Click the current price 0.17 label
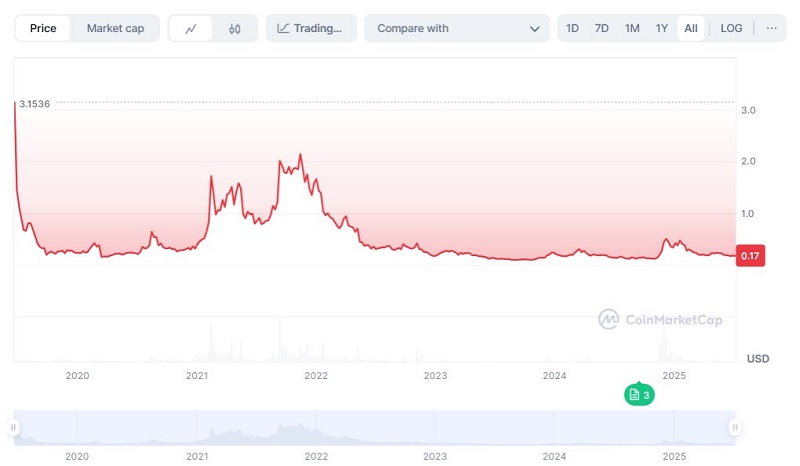 [x=749, y=256]
